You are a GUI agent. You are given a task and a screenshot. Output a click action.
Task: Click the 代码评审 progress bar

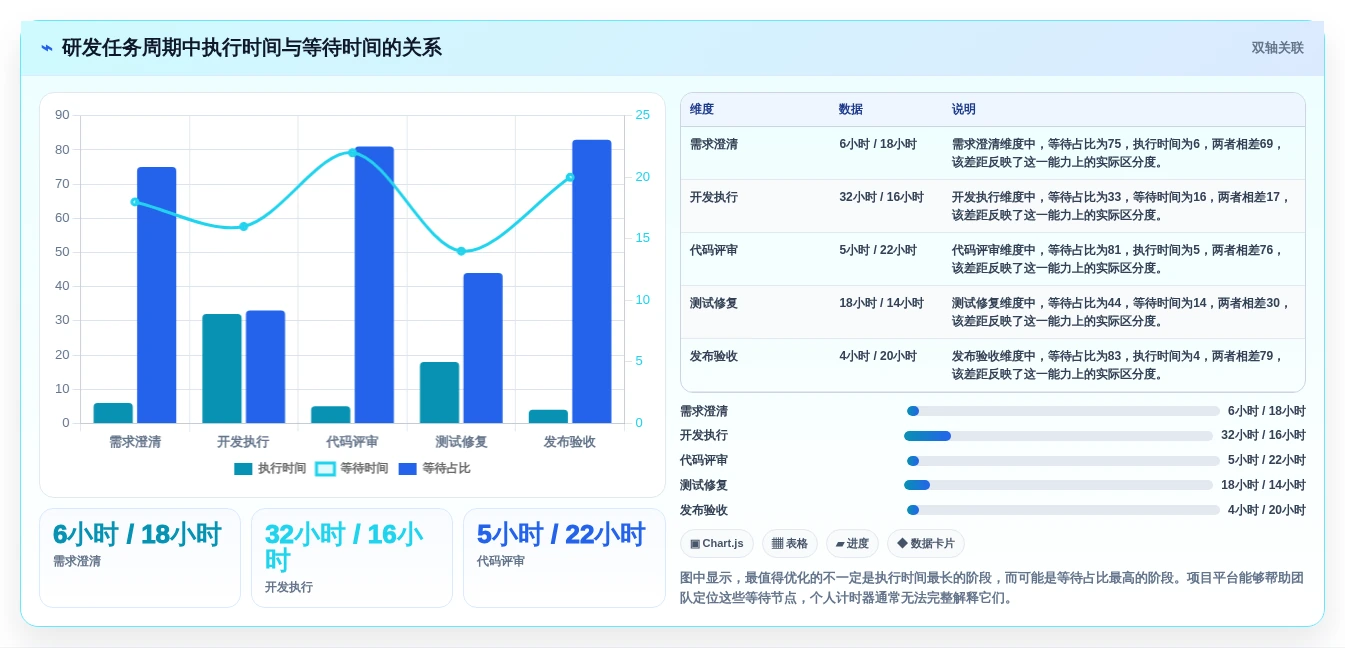pos(1063,461)
